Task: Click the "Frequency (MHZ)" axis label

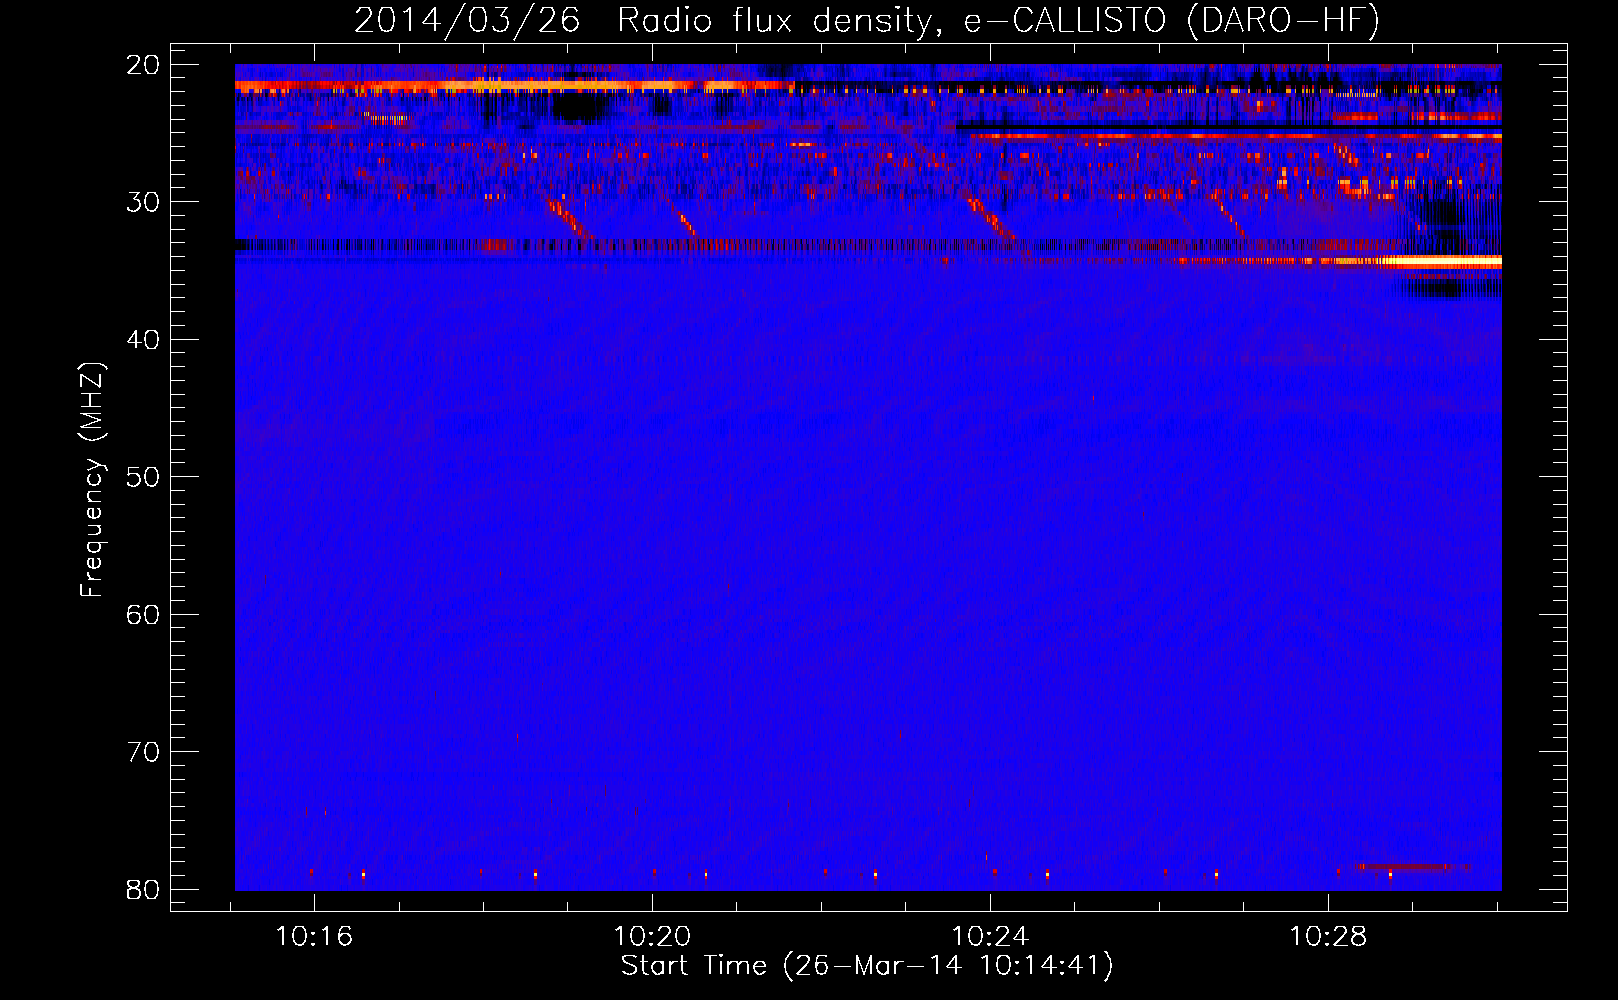Action: (x=92, y=480)
